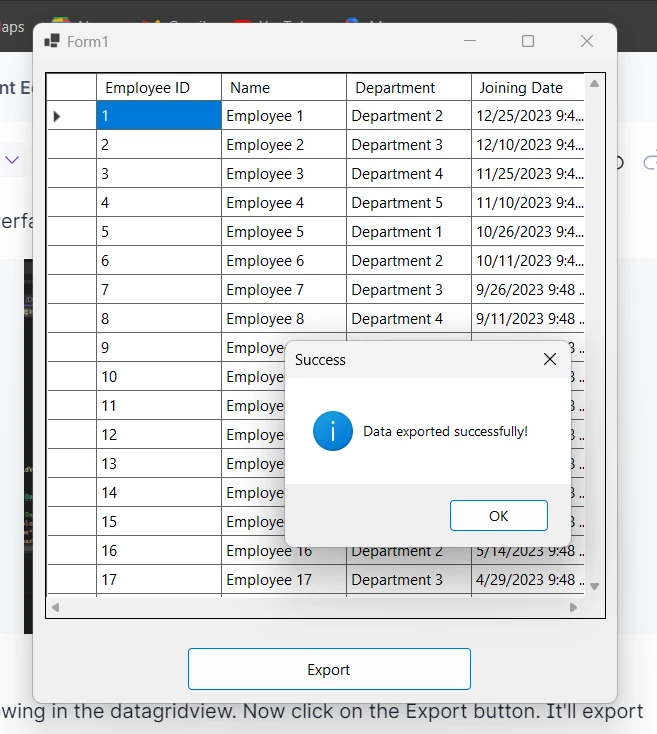
Task: Click vertical scrollbar down arrow
Action: pos(595,586)
